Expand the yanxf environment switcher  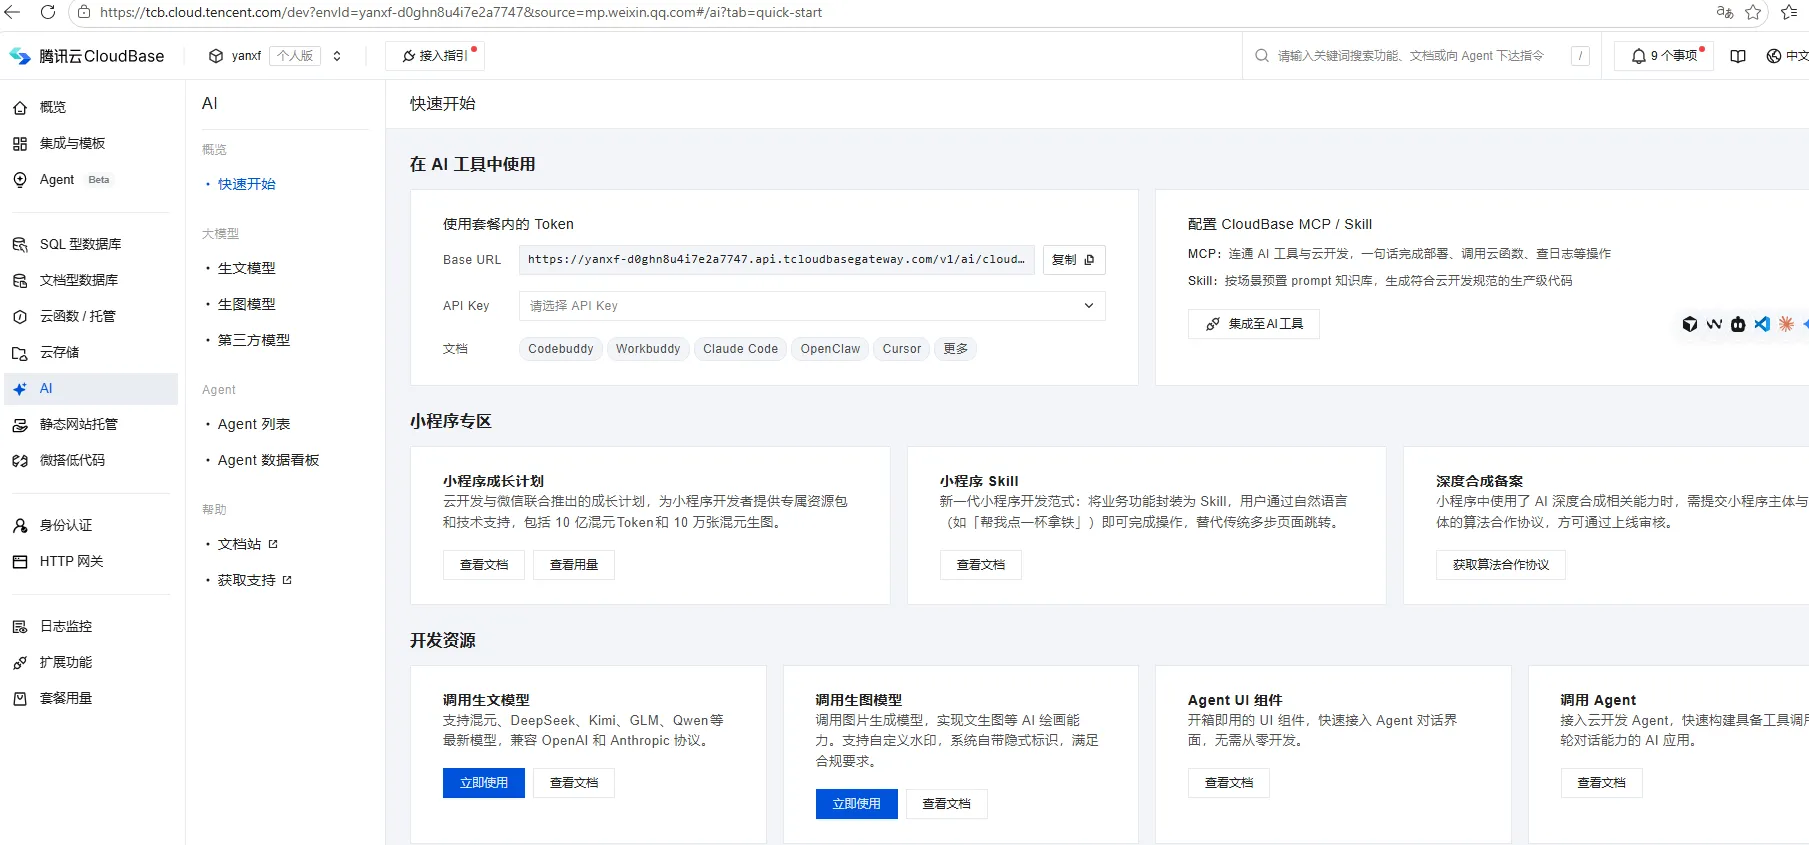click(337, 56)
